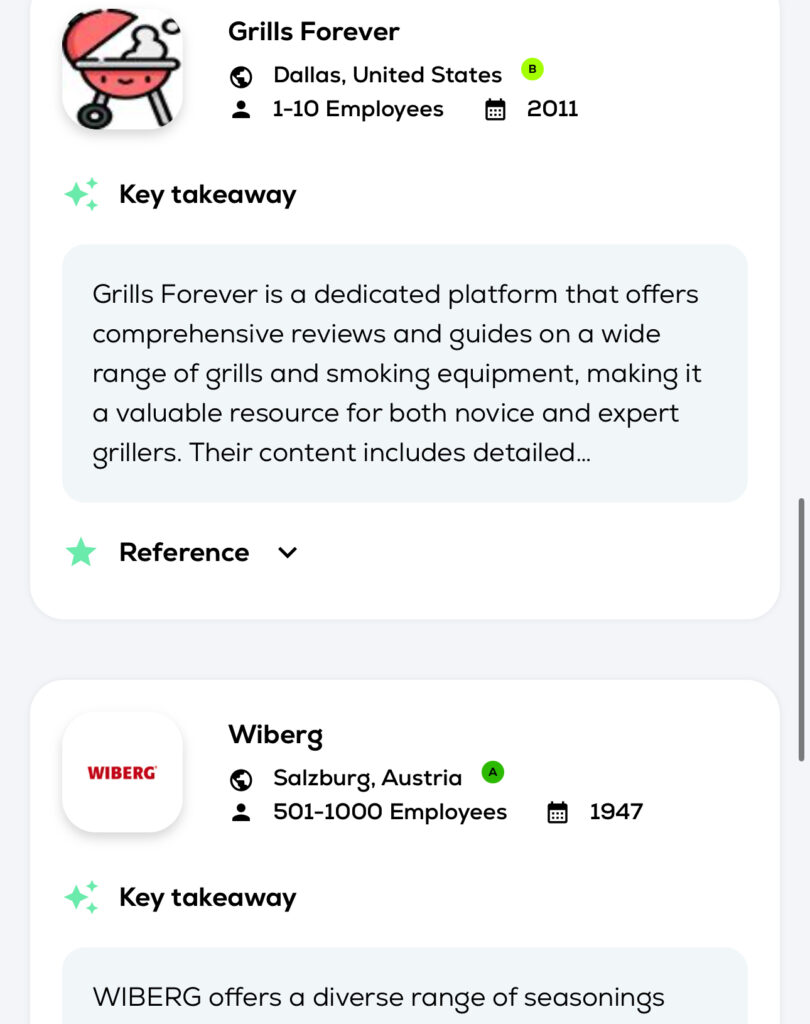Click the green B rating badge
Screen dimensions: 810x1024
[532, 69]
